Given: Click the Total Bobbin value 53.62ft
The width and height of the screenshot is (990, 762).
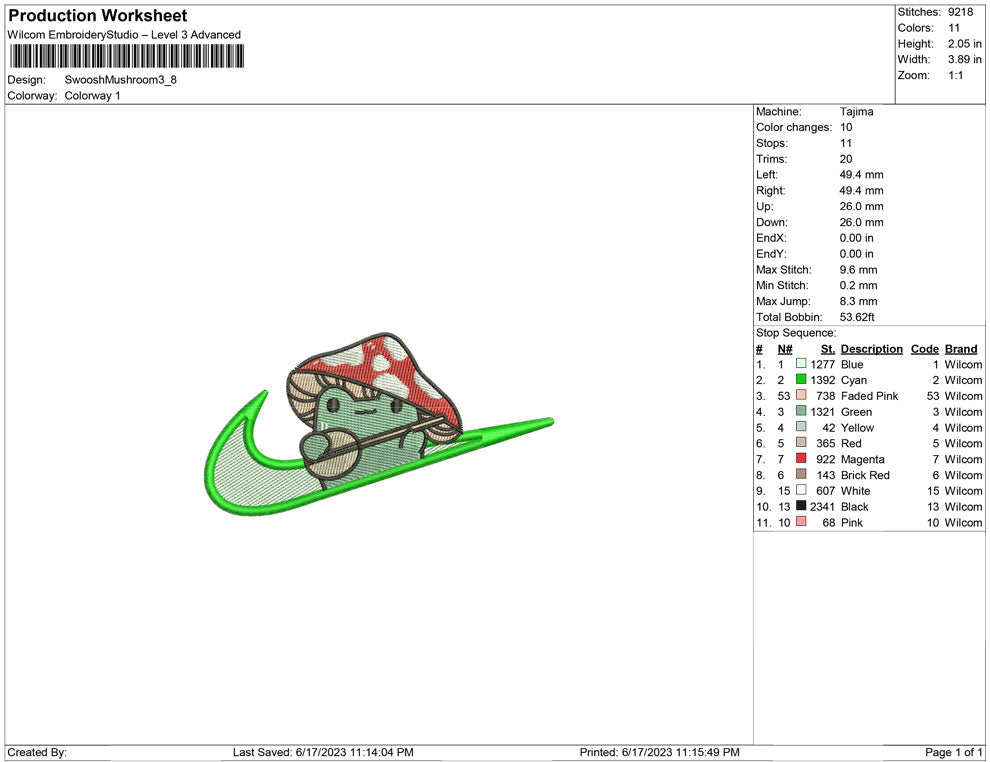Looking at the screenshot, I should pyautogui.click(x=857, y=317).
